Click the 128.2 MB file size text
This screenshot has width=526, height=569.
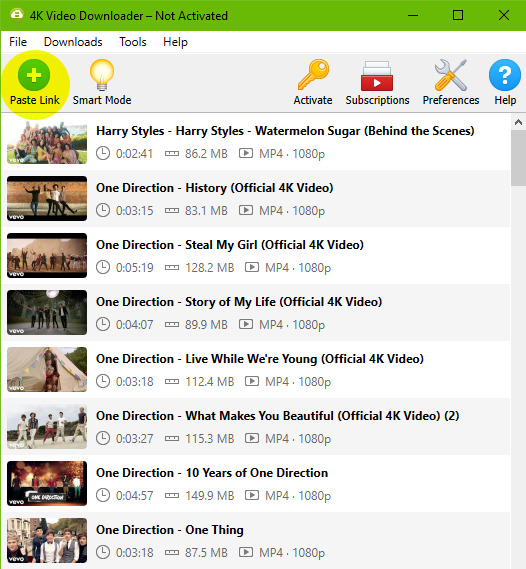[210, 267]
